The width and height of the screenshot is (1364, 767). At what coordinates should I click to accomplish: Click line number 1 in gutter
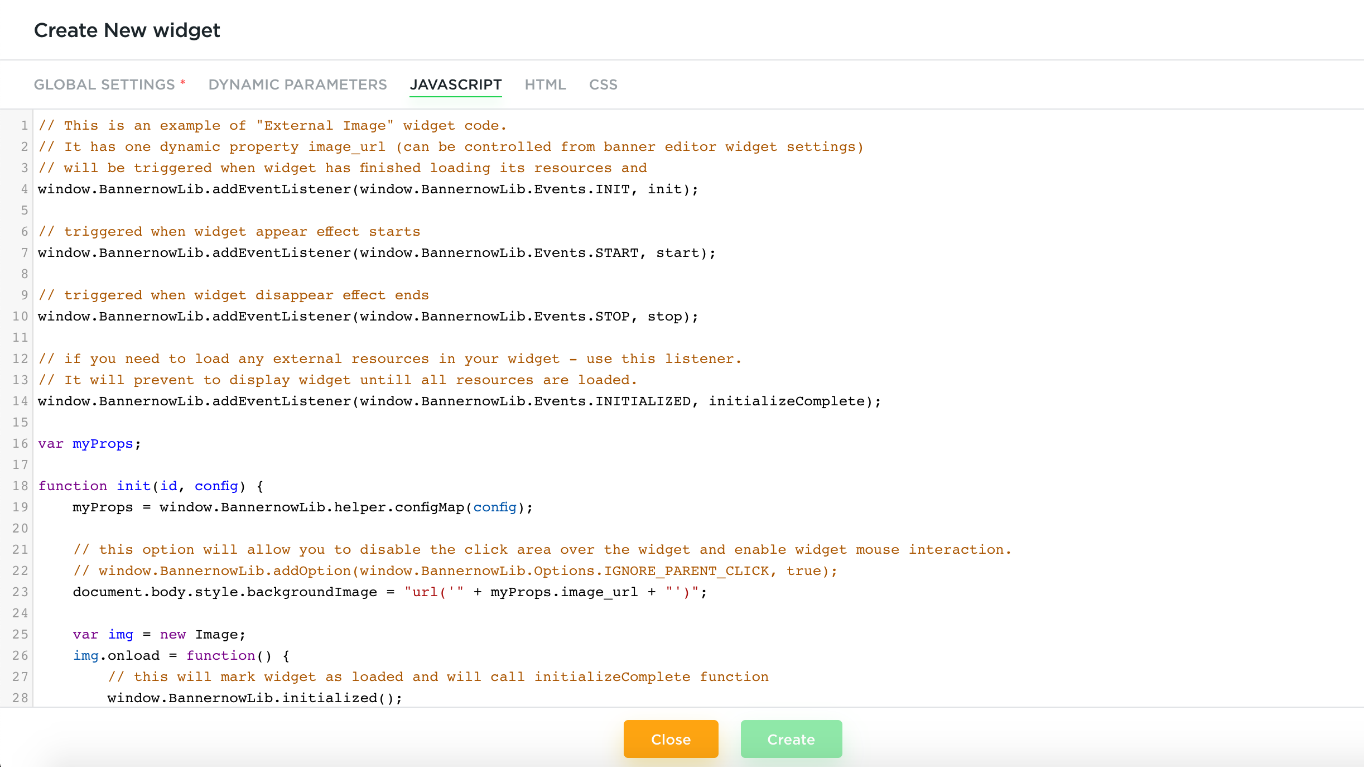coord(24,125)
